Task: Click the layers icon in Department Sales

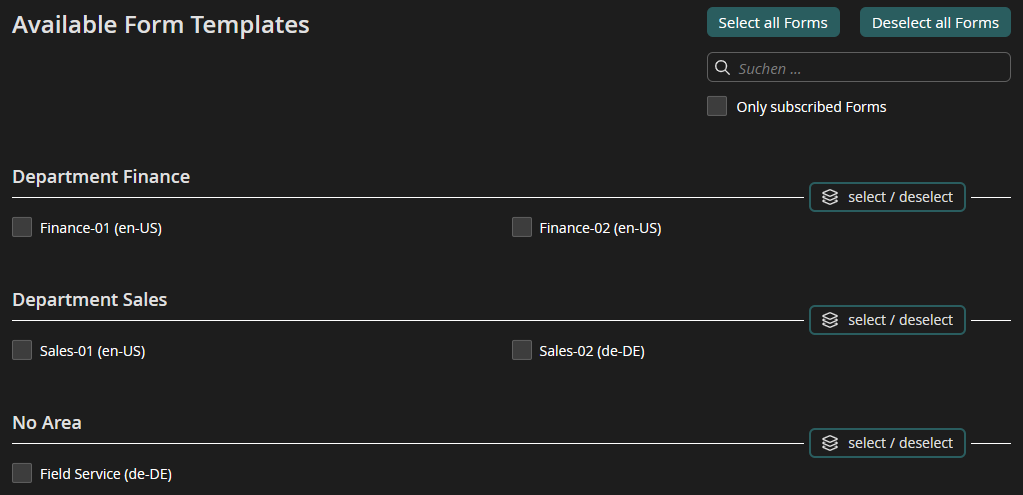Action: (x=829, y=320)
